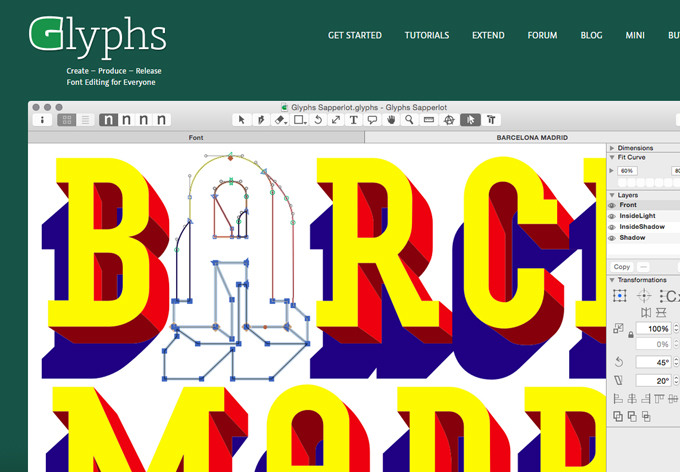Collapse the Layers section
Image resolution: width=680 pixels, height=472 pixels.
click(x=612, y=195)
